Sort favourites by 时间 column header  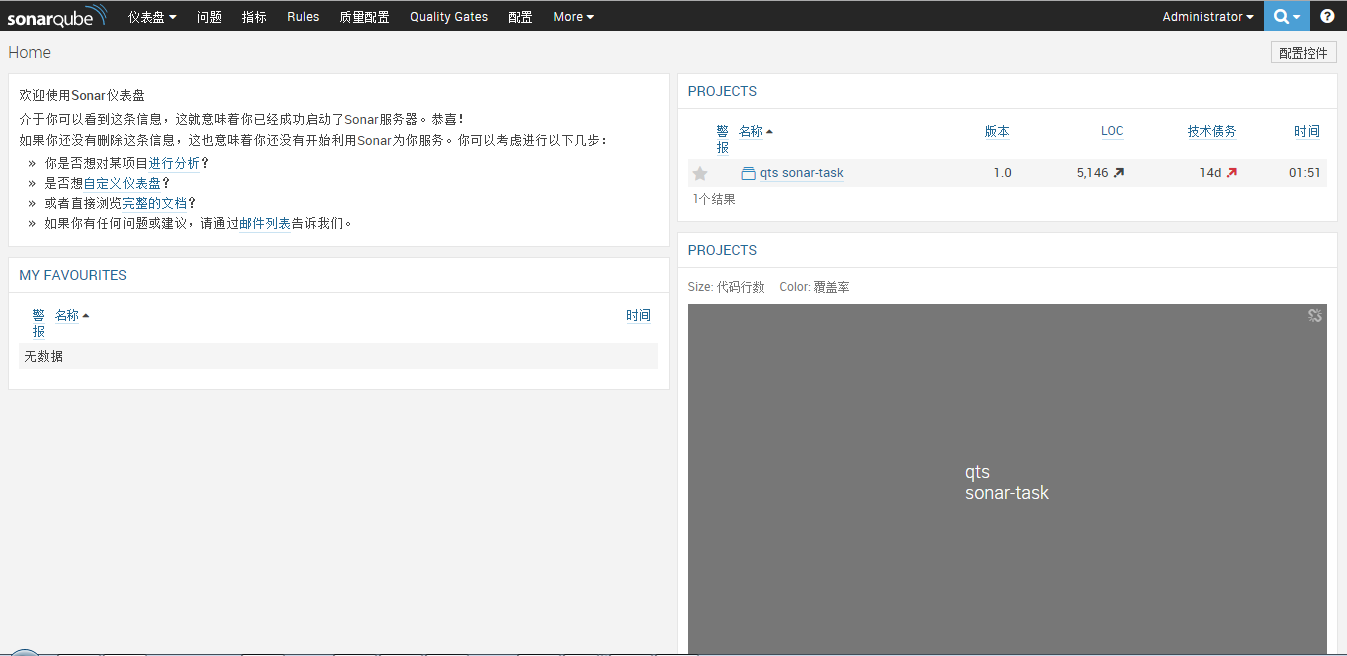click(638, 315)
